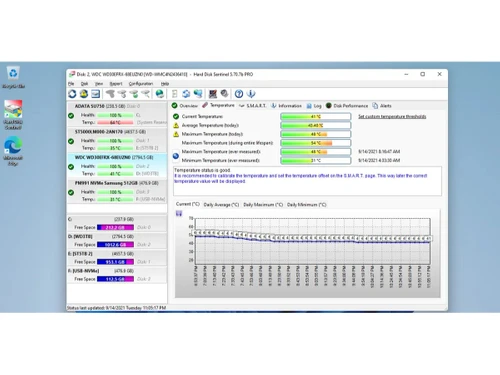
Task: Click the 9/14/2021 minimum temperature timestamp
Action: click(379, 160)
